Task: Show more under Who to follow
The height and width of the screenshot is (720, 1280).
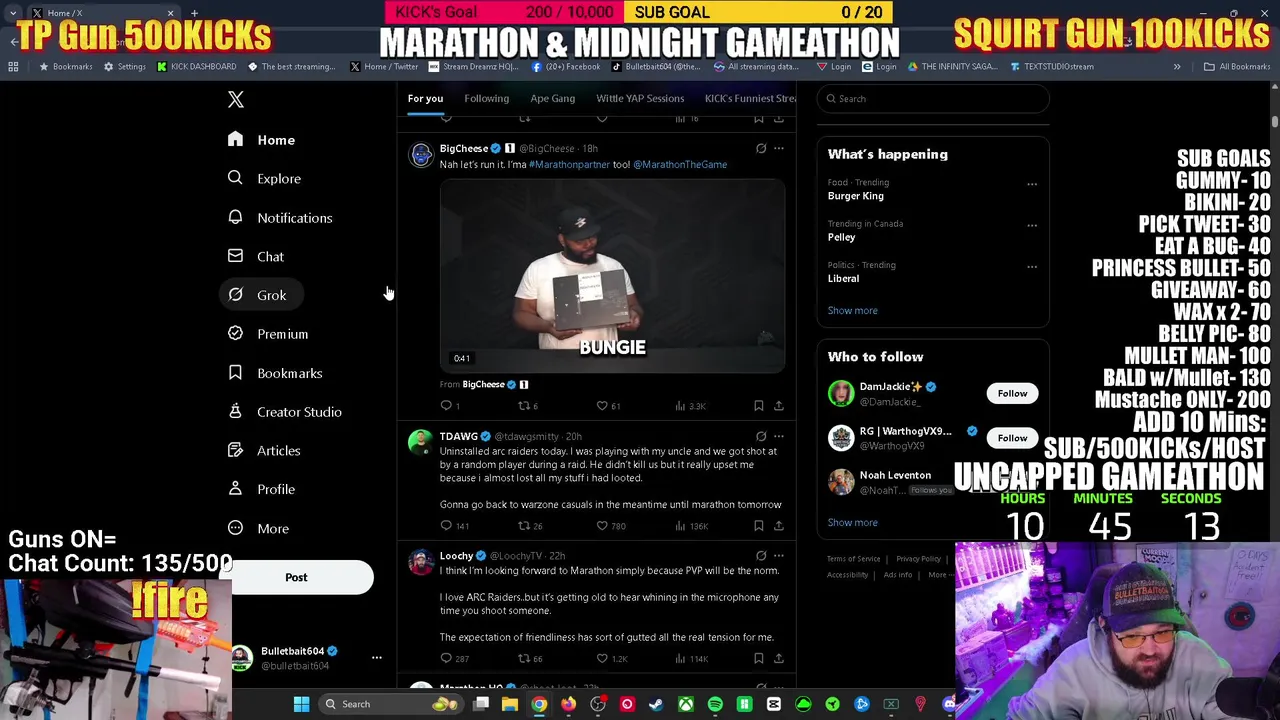Action: click(x=853, y=522)
